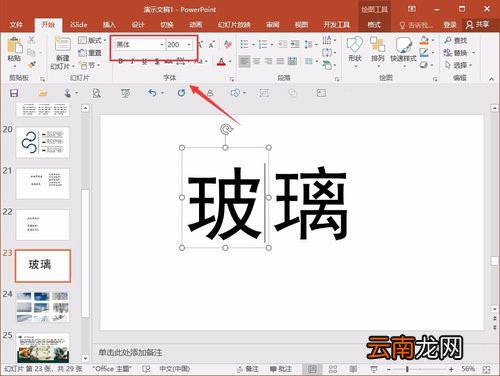Switch to the Drawing Tools Format tab
Image resolution: width=500 pixels, height=376 pixels.
click(x=374, y=25)
